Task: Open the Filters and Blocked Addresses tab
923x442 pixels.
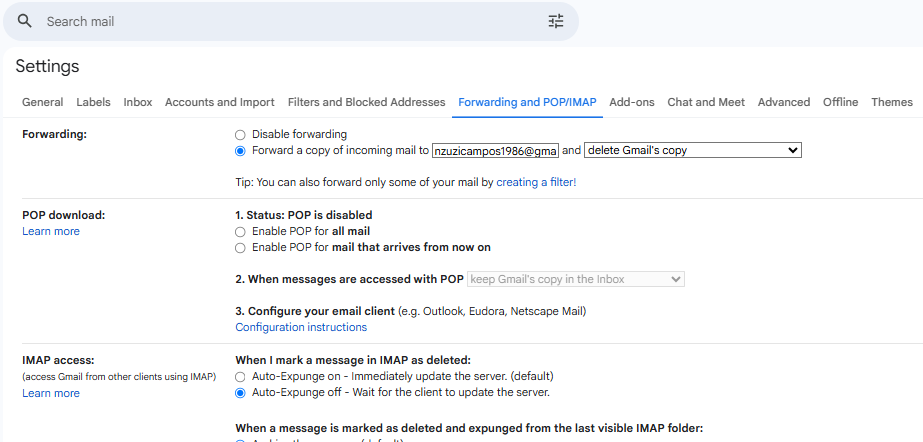Action: tap(366, 102)
